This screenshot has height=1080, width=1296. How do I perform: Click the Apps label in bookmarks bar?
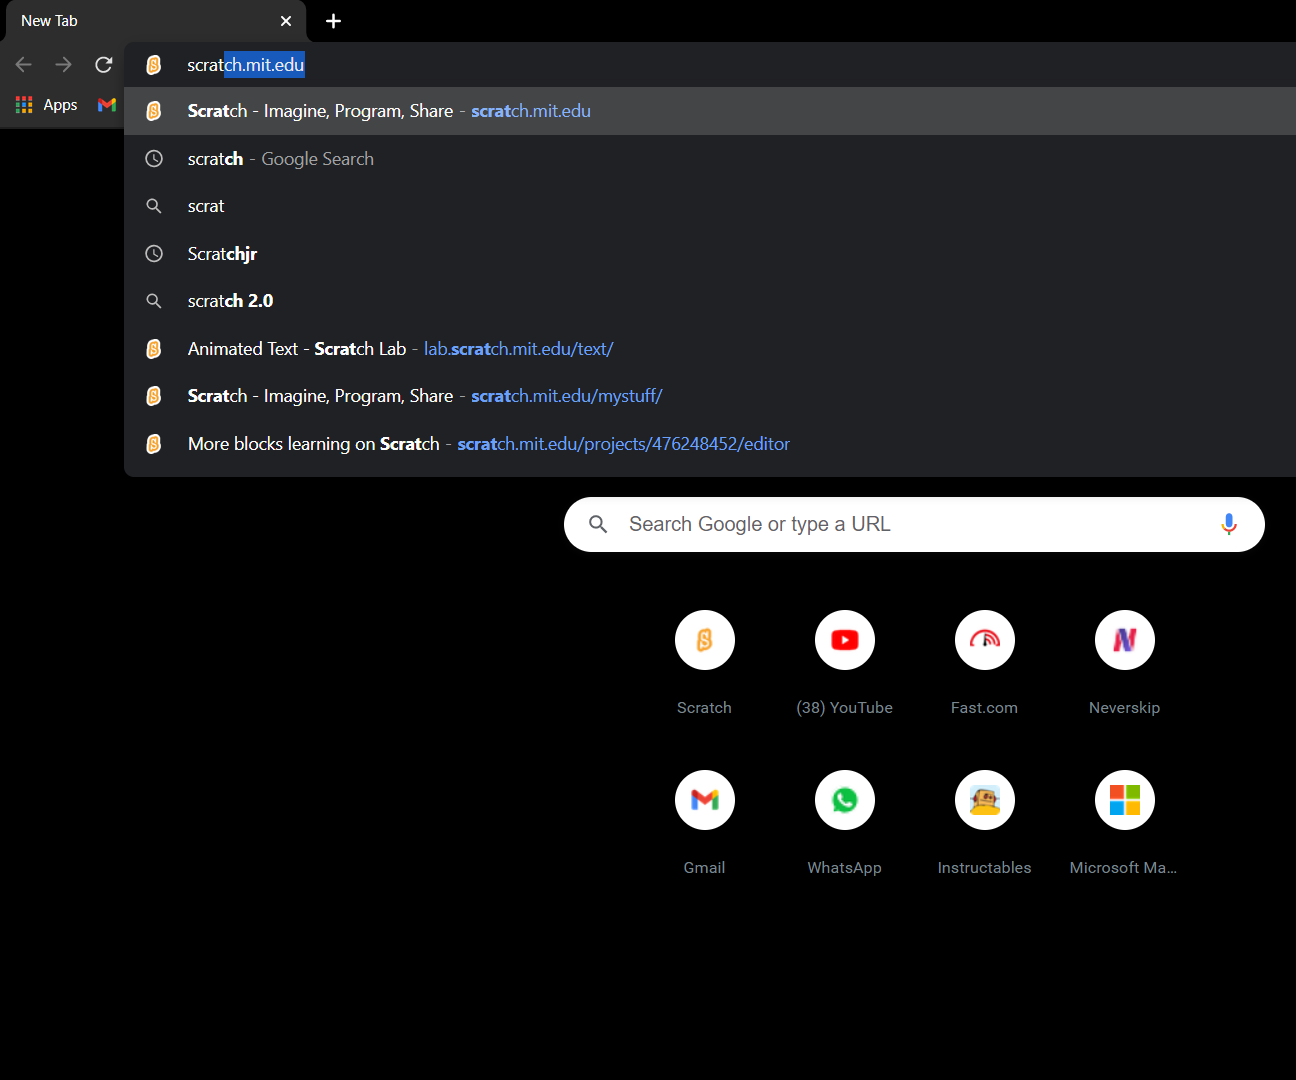(60, 105)
